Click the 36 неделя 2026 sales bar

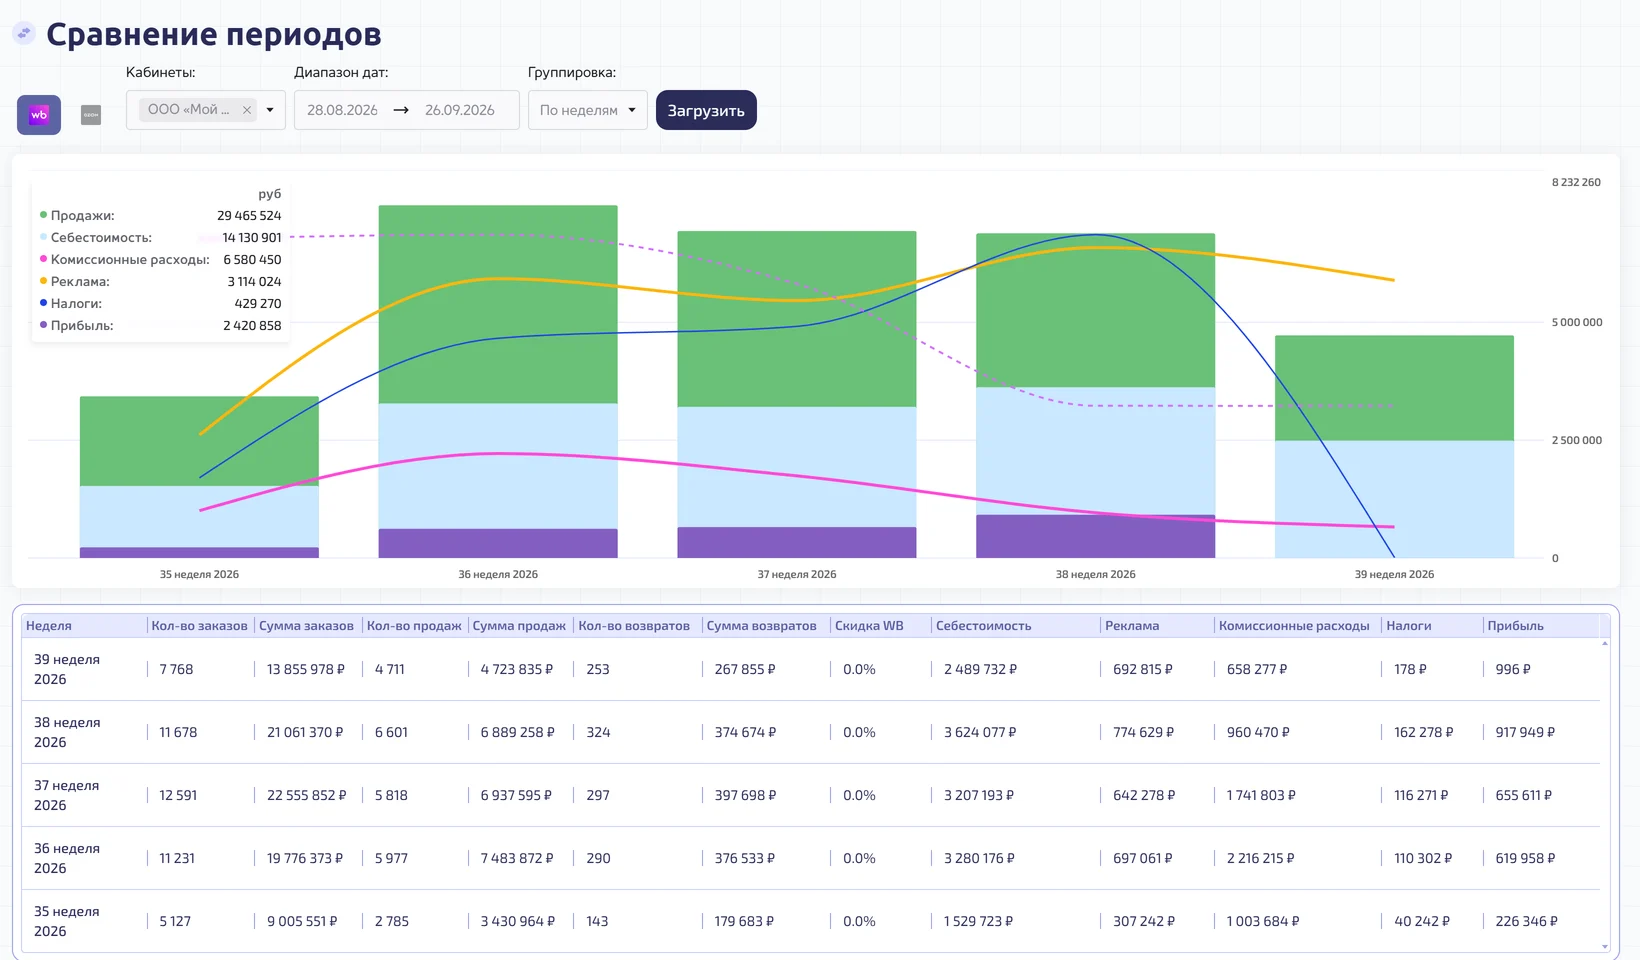(x=498, y=304)
